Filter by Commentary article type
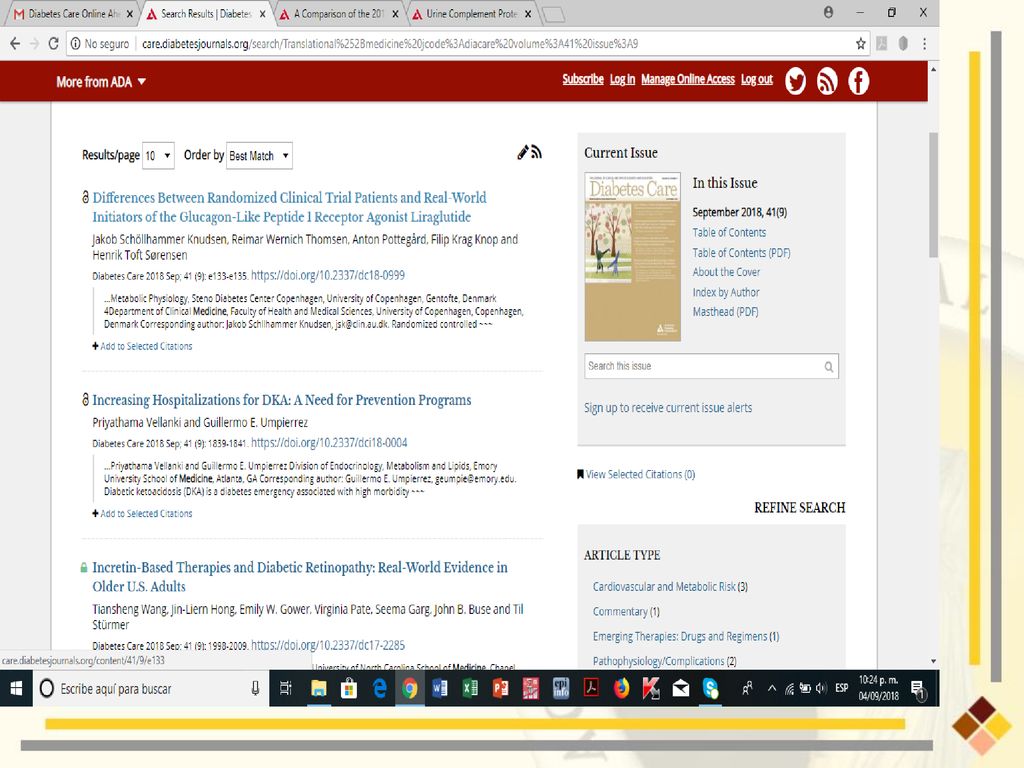Image resolution: width=1024 pixels, height=768 pixels. [620, 611]
